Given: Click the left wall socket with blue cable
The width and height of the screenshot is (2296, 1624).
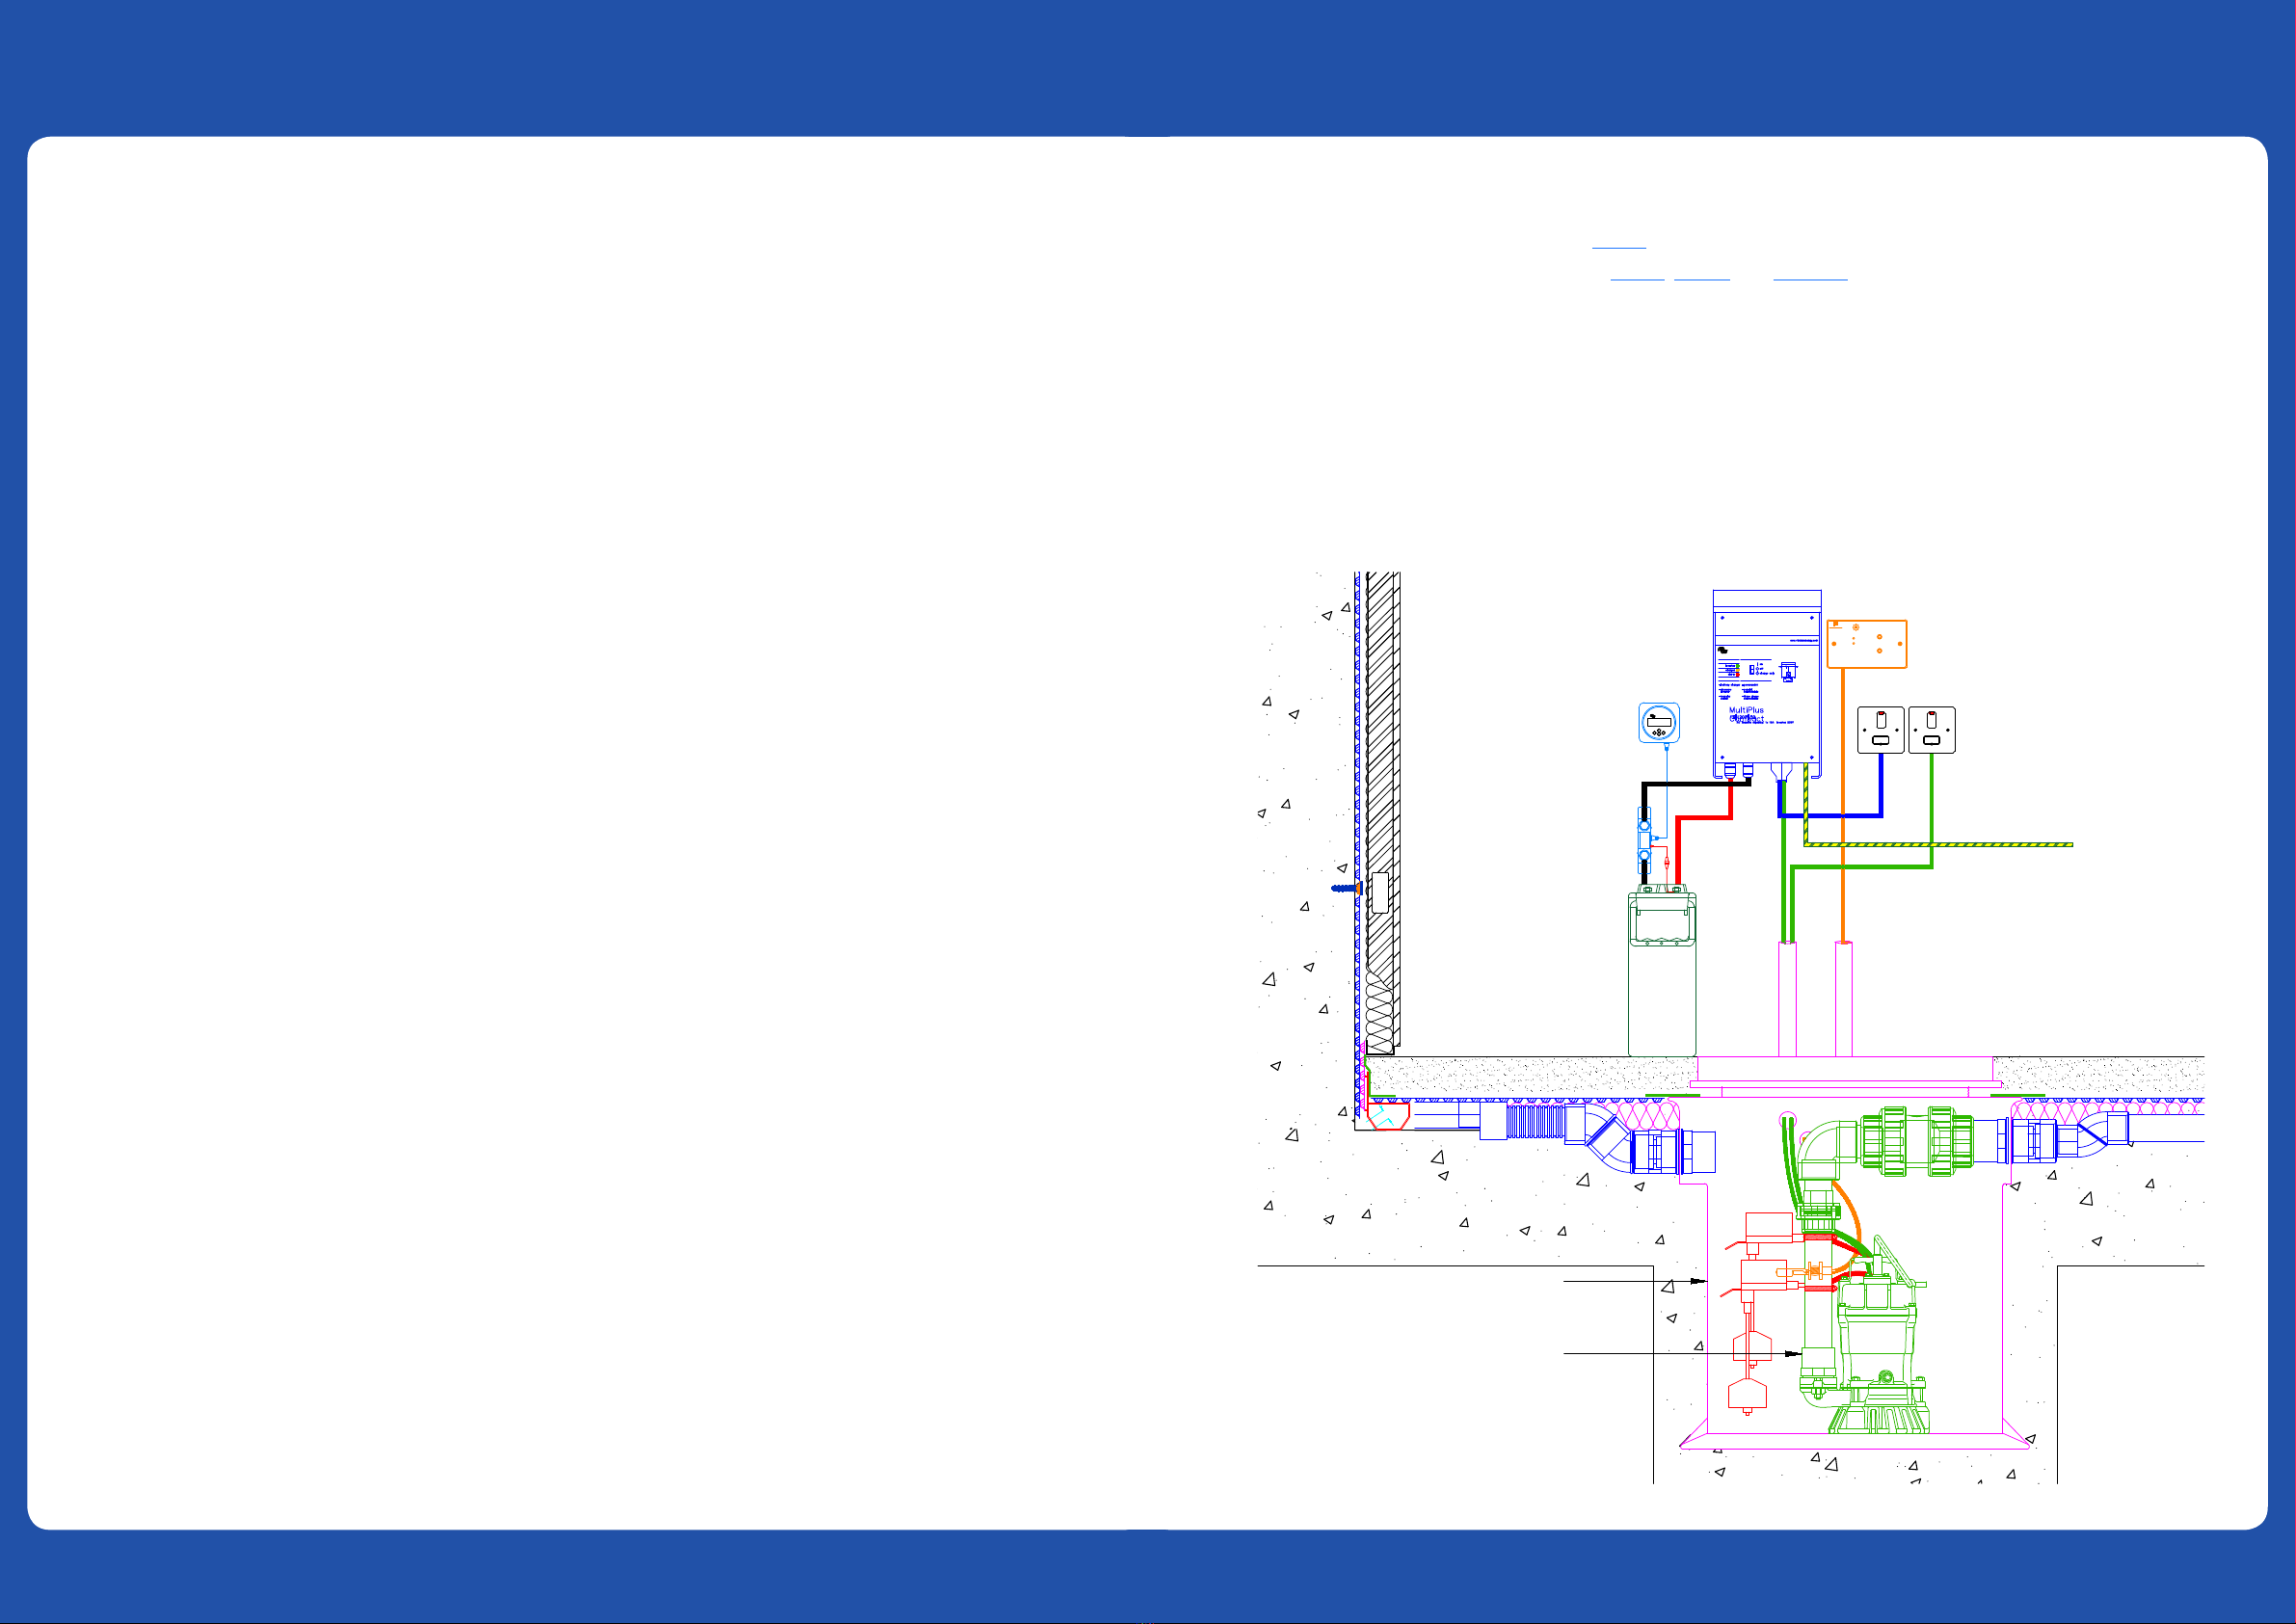Looking at the screenshot, I should pyautogui.click(x=1880, y=730).
